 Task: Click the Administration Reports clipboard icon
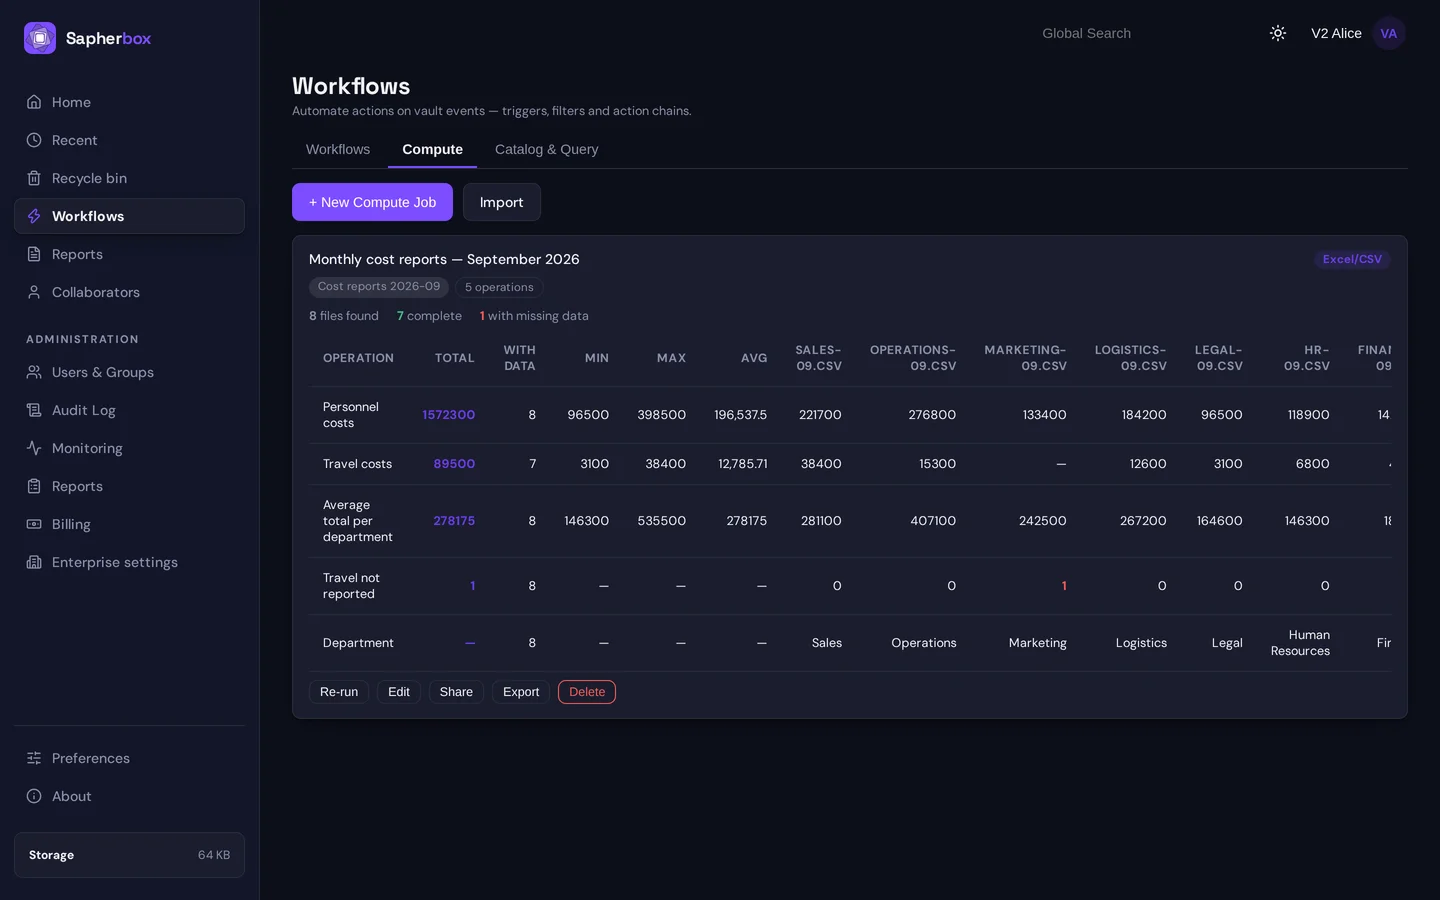pos(34,486)
